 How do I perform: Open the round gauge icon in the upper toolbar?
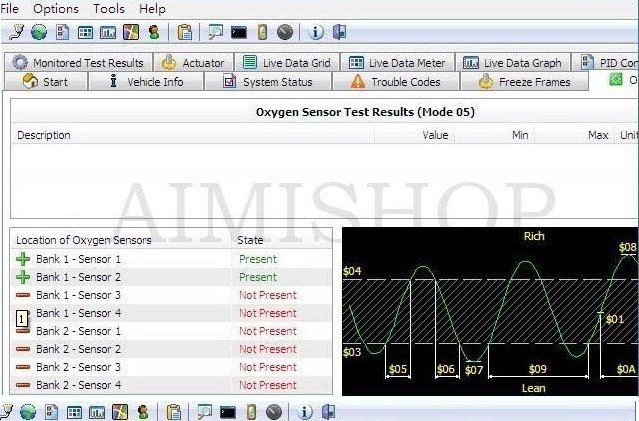pyautogui.click(x=285, y=32)
